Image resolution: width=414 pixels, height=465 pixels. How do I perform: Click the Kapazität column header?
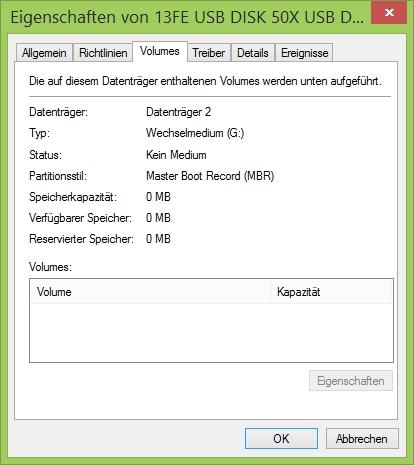coord(331,292)
